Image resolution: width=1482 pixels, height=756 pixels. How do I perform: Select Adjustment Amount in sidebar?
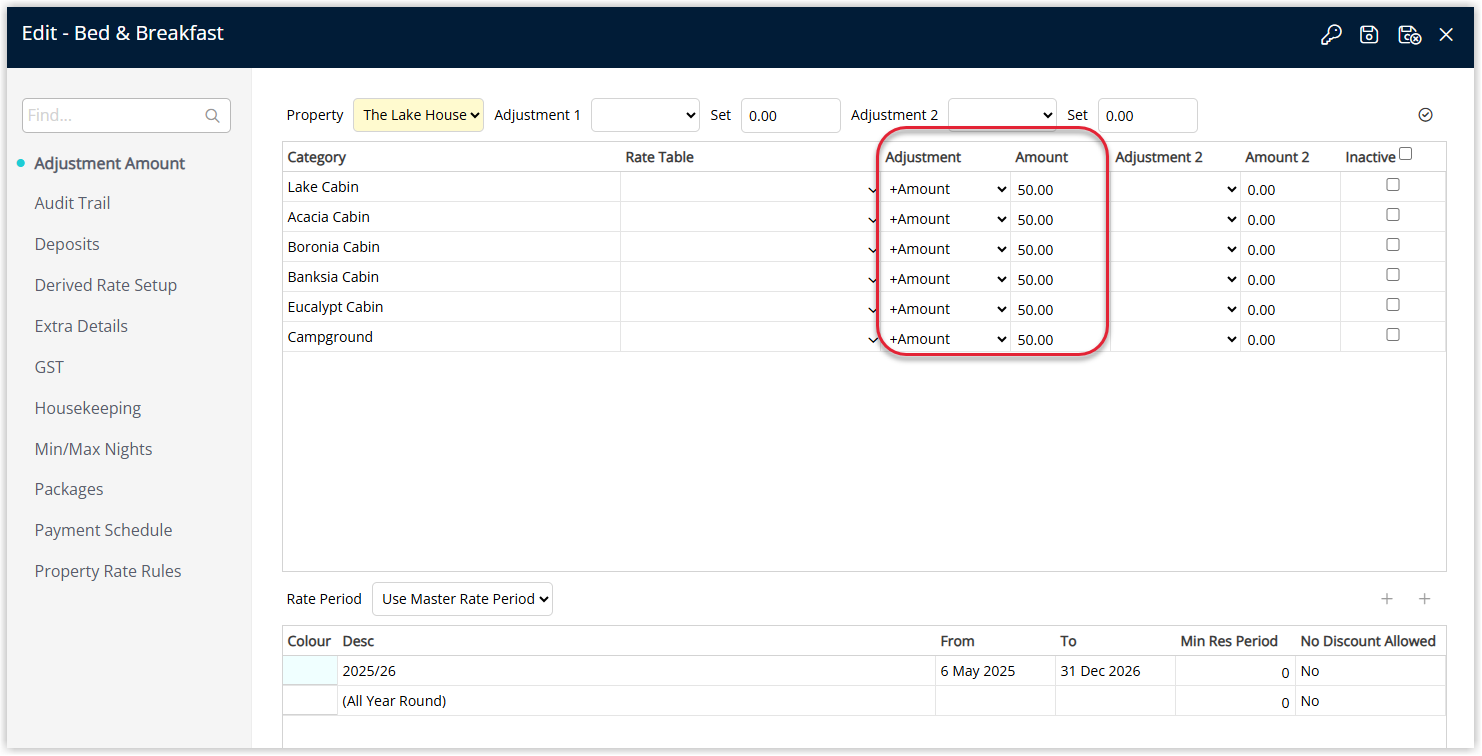point(110,163)
